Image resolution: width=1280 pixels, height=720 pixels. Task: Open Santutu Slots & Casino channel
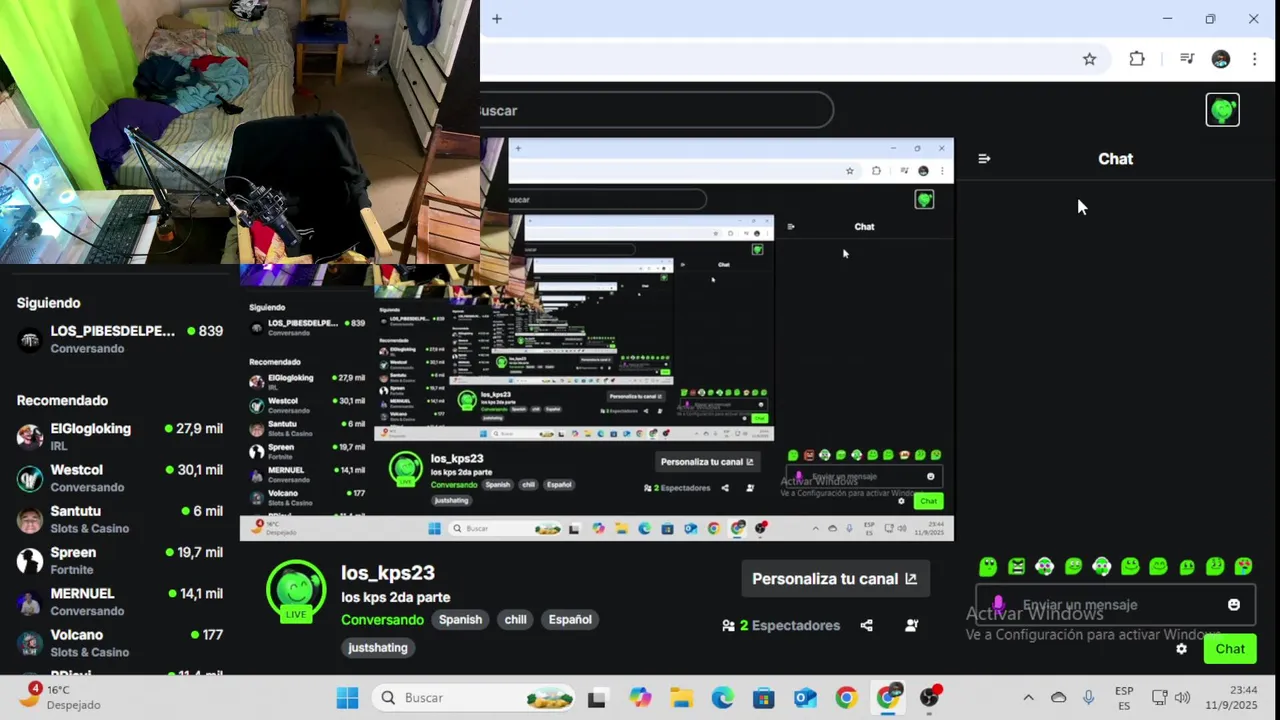point(120,519)
